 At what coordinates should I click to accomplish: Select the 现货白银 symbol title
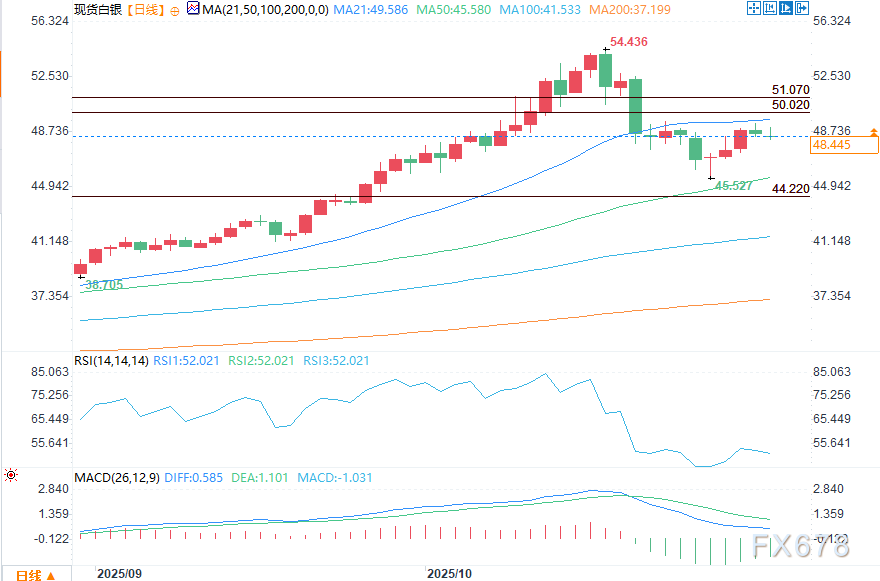(x=97, y=10)
